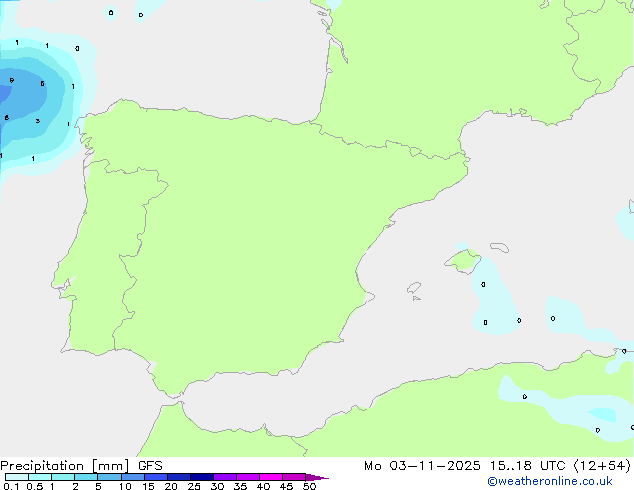This screenshot has height=490, width=634.
Task: Click the 10–15 mm legend color swatch
Action: (x=133, y=477)
